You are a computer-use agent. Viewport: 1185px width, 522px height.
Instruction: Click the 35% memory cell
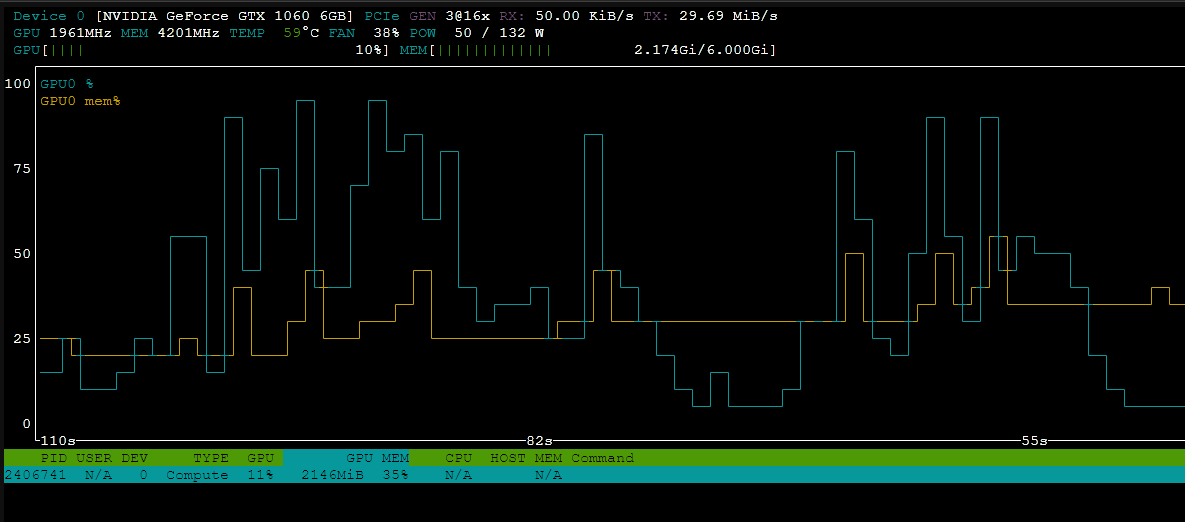tap(395, 475)
